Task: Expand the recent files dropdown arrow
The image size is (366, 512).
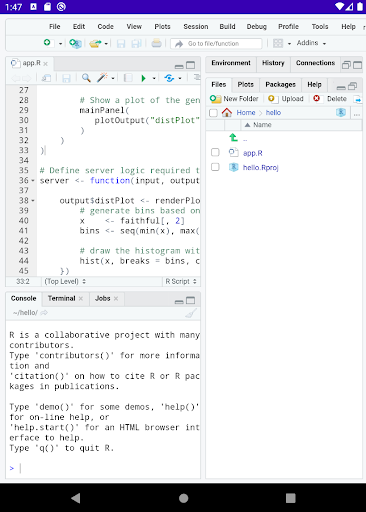Action: (106, 44)
